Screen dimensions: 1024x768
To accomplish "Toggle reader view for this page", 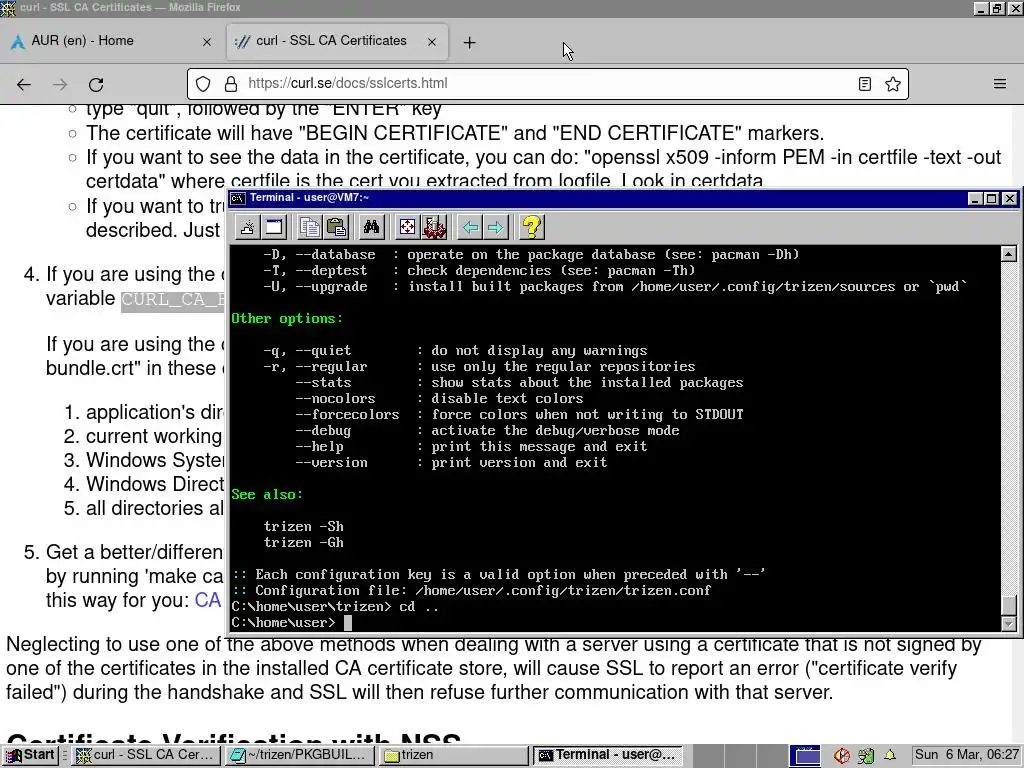I will 865,84.
